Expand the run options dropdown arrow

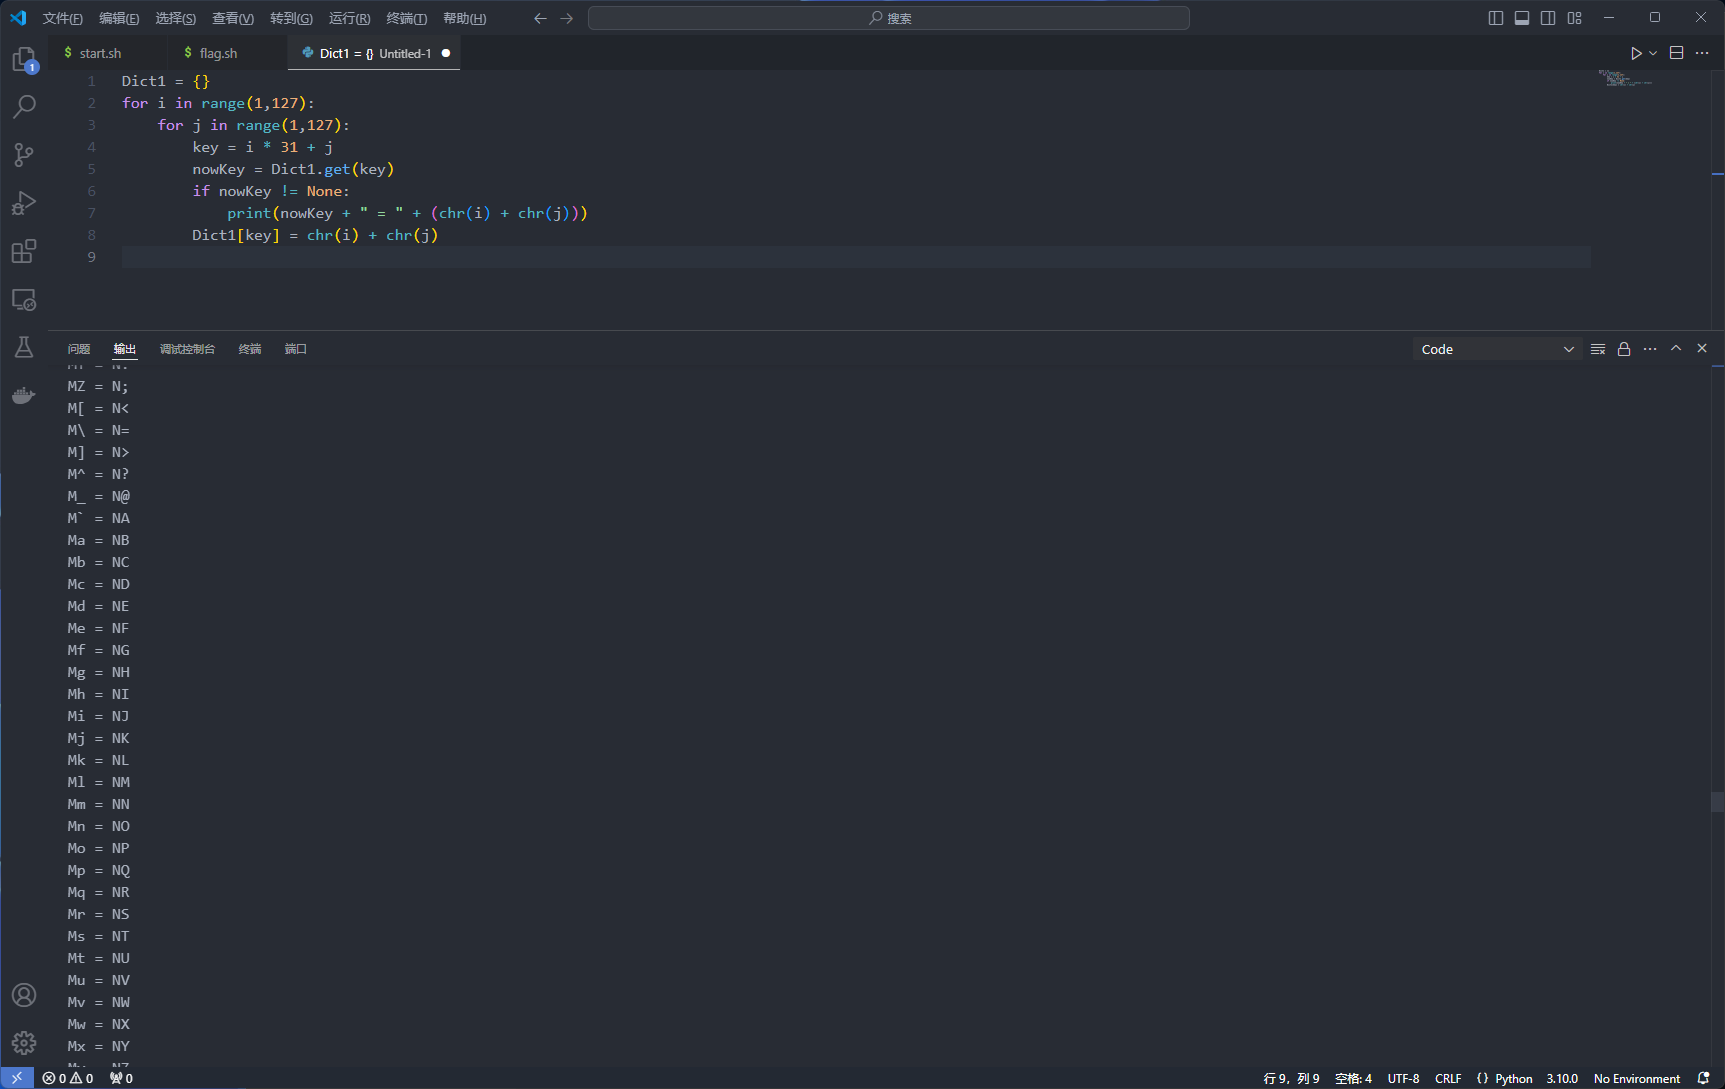coord(1653,53)
